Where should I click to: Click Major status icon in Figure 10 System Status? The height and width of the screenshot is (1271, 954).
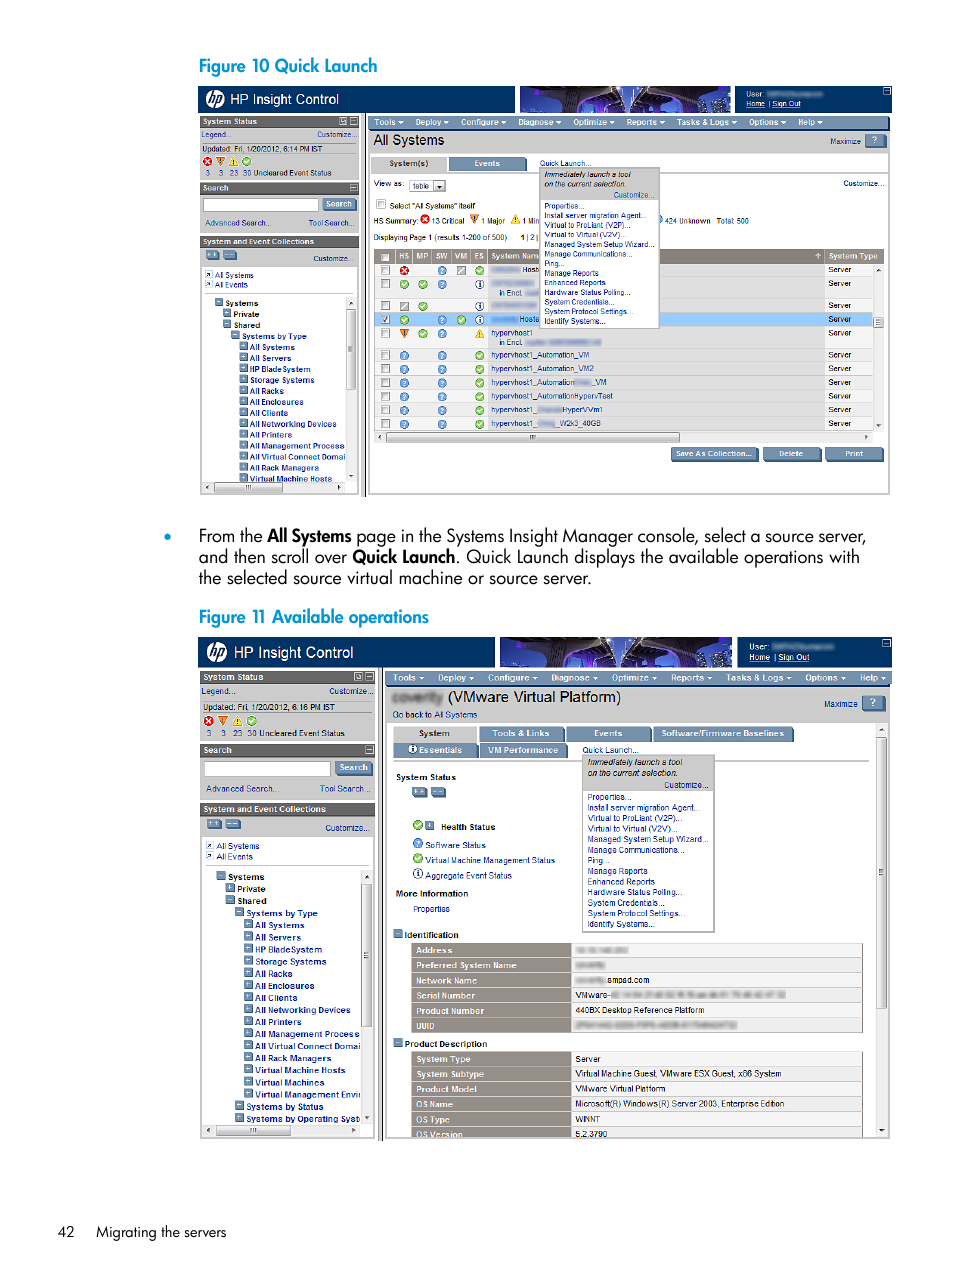click(x=221, y=161)
